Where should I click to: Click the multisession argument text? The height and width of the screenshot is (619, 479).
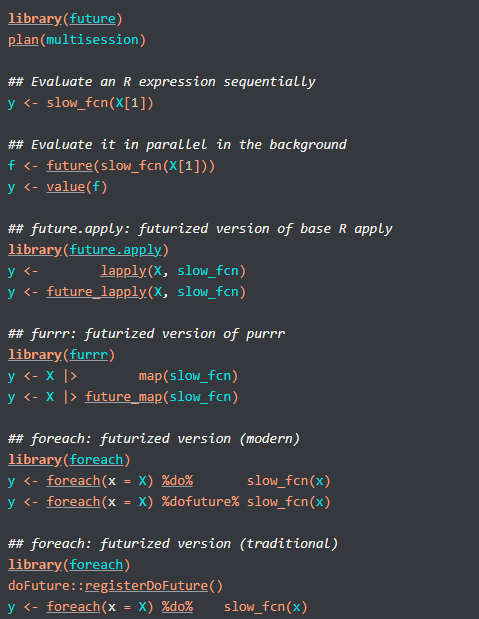click(x=93, y=40)
